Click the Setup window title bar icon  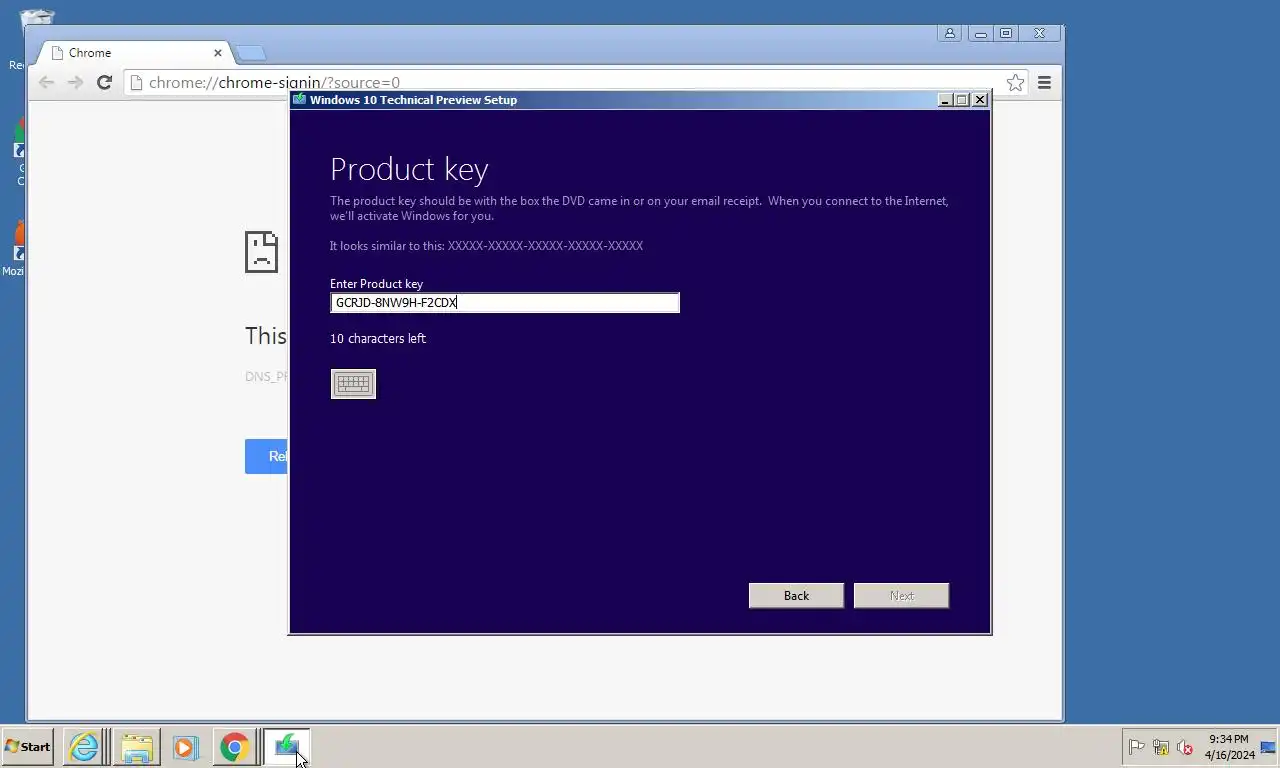[299, 99]
